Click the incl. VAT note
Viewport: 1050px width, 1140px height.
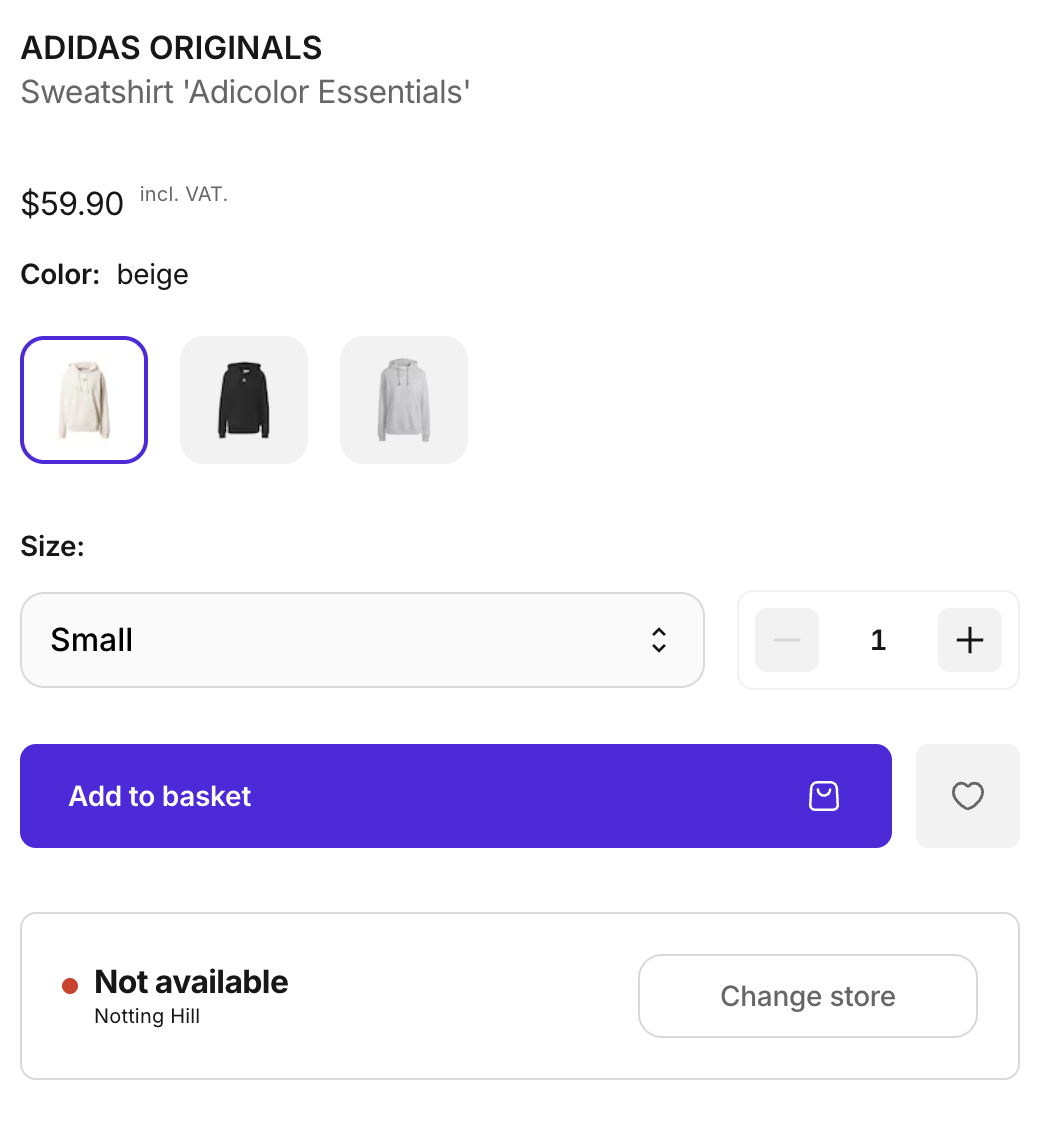pyautogui.click(x=184, y=195)
